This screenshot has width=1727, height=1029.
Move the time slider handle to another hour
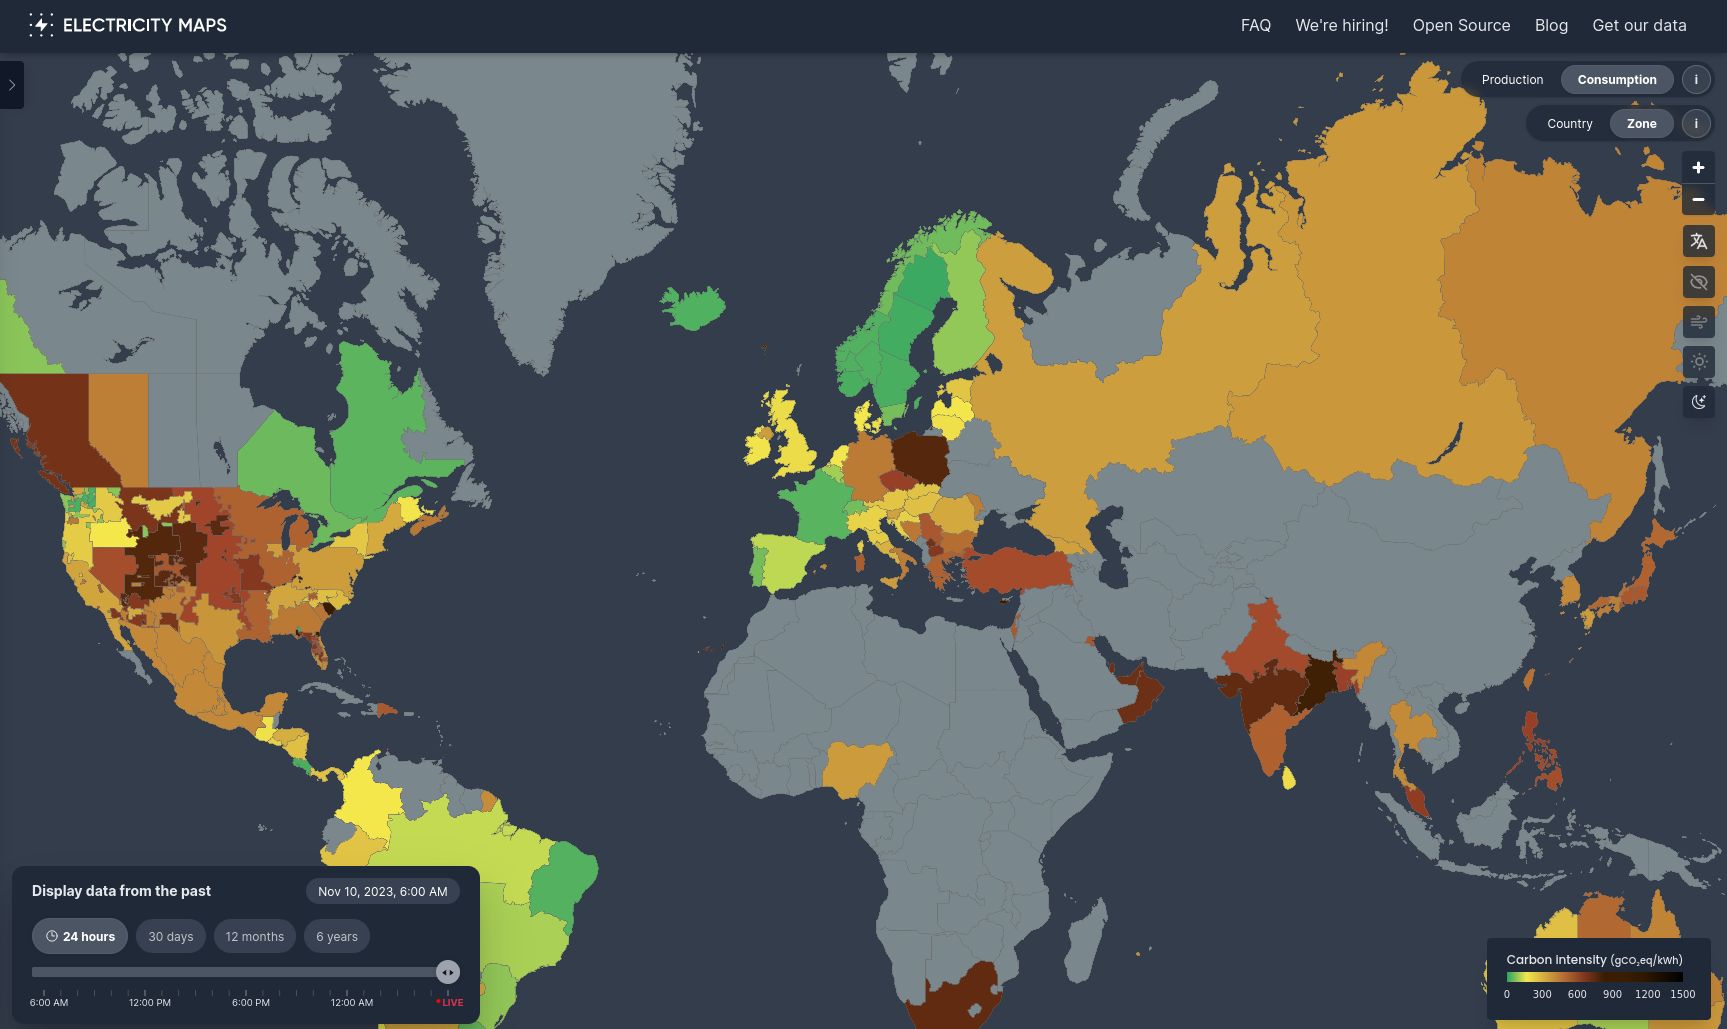tap(448, 971)
